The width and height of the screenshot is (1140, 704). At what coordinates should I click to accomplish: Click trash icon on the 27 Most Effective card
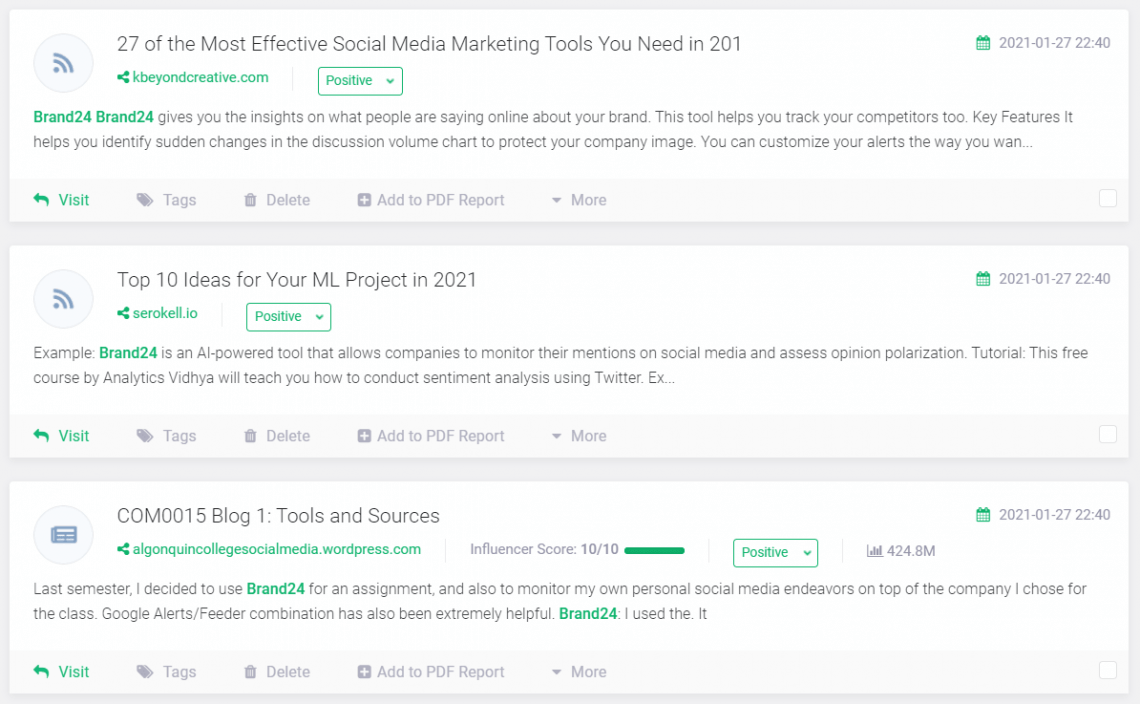coord(250,200)
